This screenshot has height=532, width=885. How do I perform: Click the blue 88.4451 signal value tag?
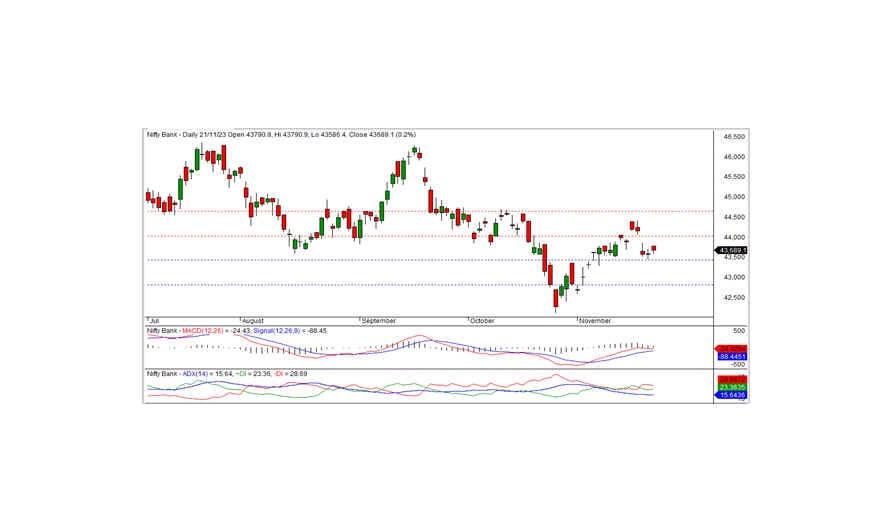732,357
